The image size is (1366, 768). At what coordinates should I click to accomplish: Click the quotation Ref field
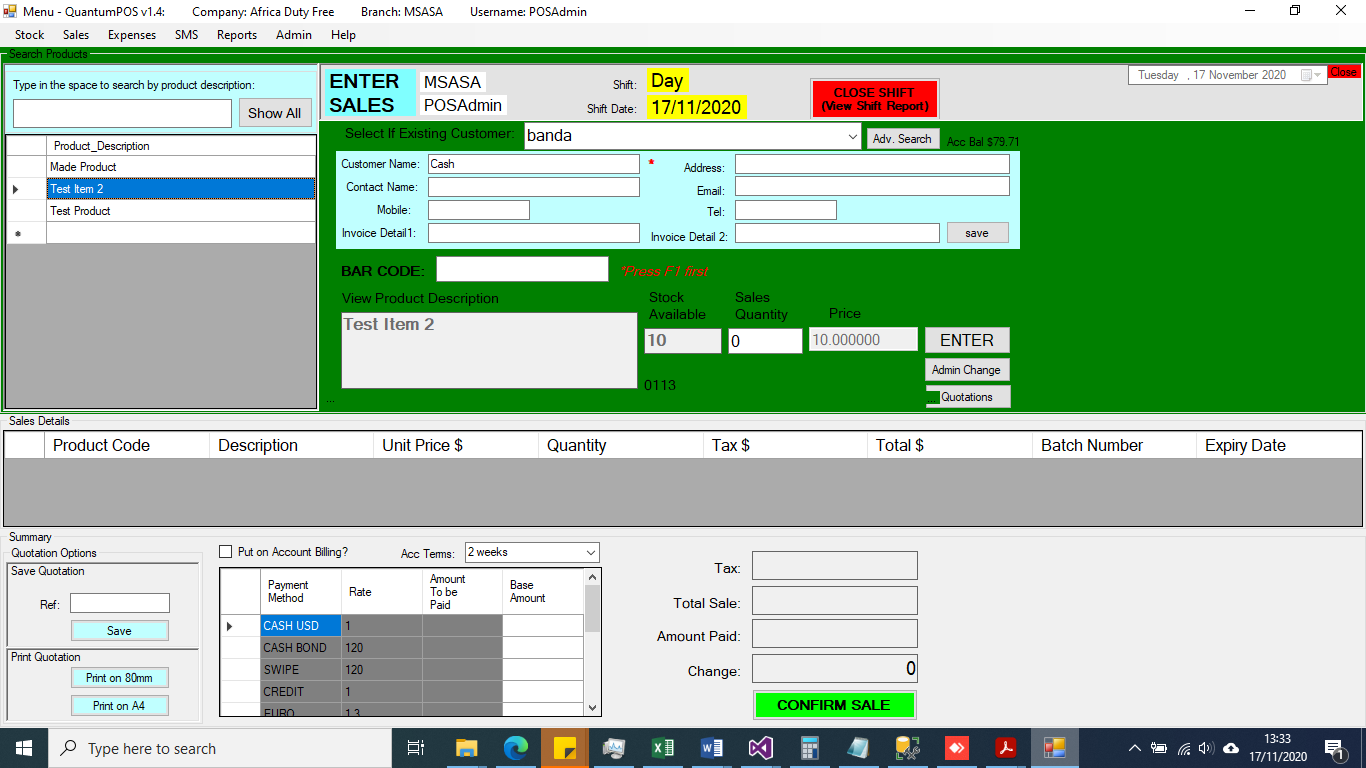[x=120, y=604]
